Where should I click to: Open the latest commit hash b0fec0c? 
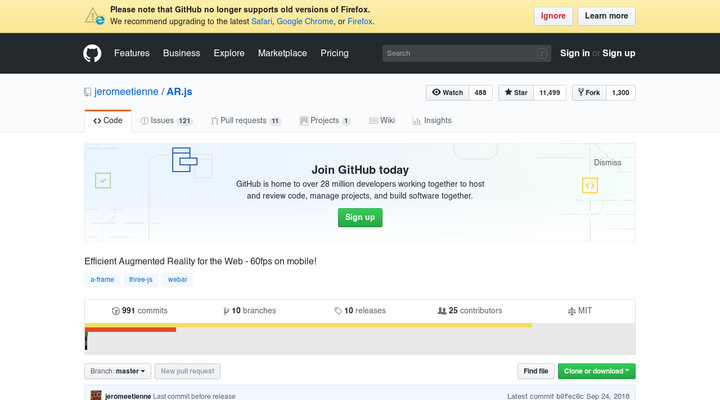click(x=570, y=396)
